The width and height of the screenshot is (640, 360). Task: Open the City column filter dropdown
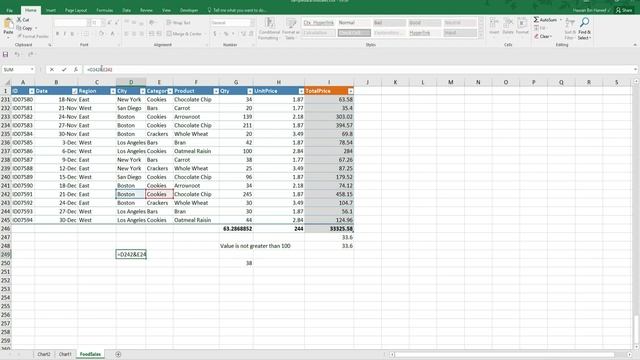[142, 91]
